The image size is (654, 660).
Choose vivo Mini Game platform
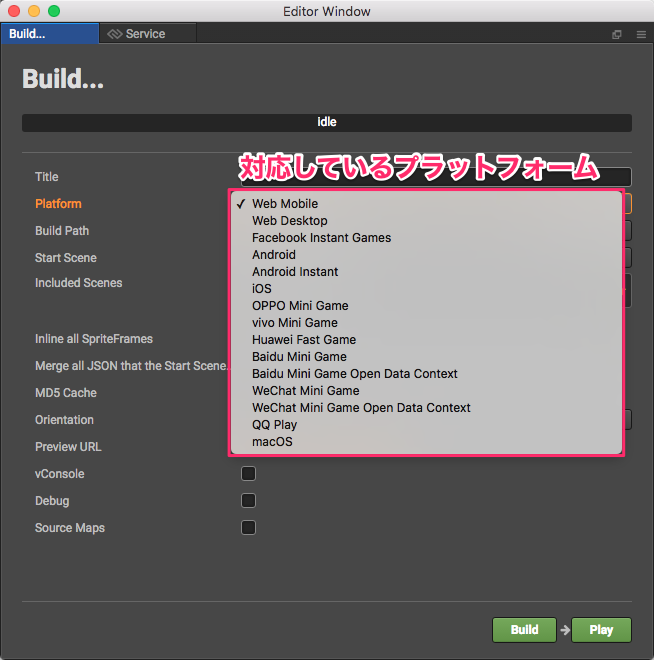pos(426,323)
